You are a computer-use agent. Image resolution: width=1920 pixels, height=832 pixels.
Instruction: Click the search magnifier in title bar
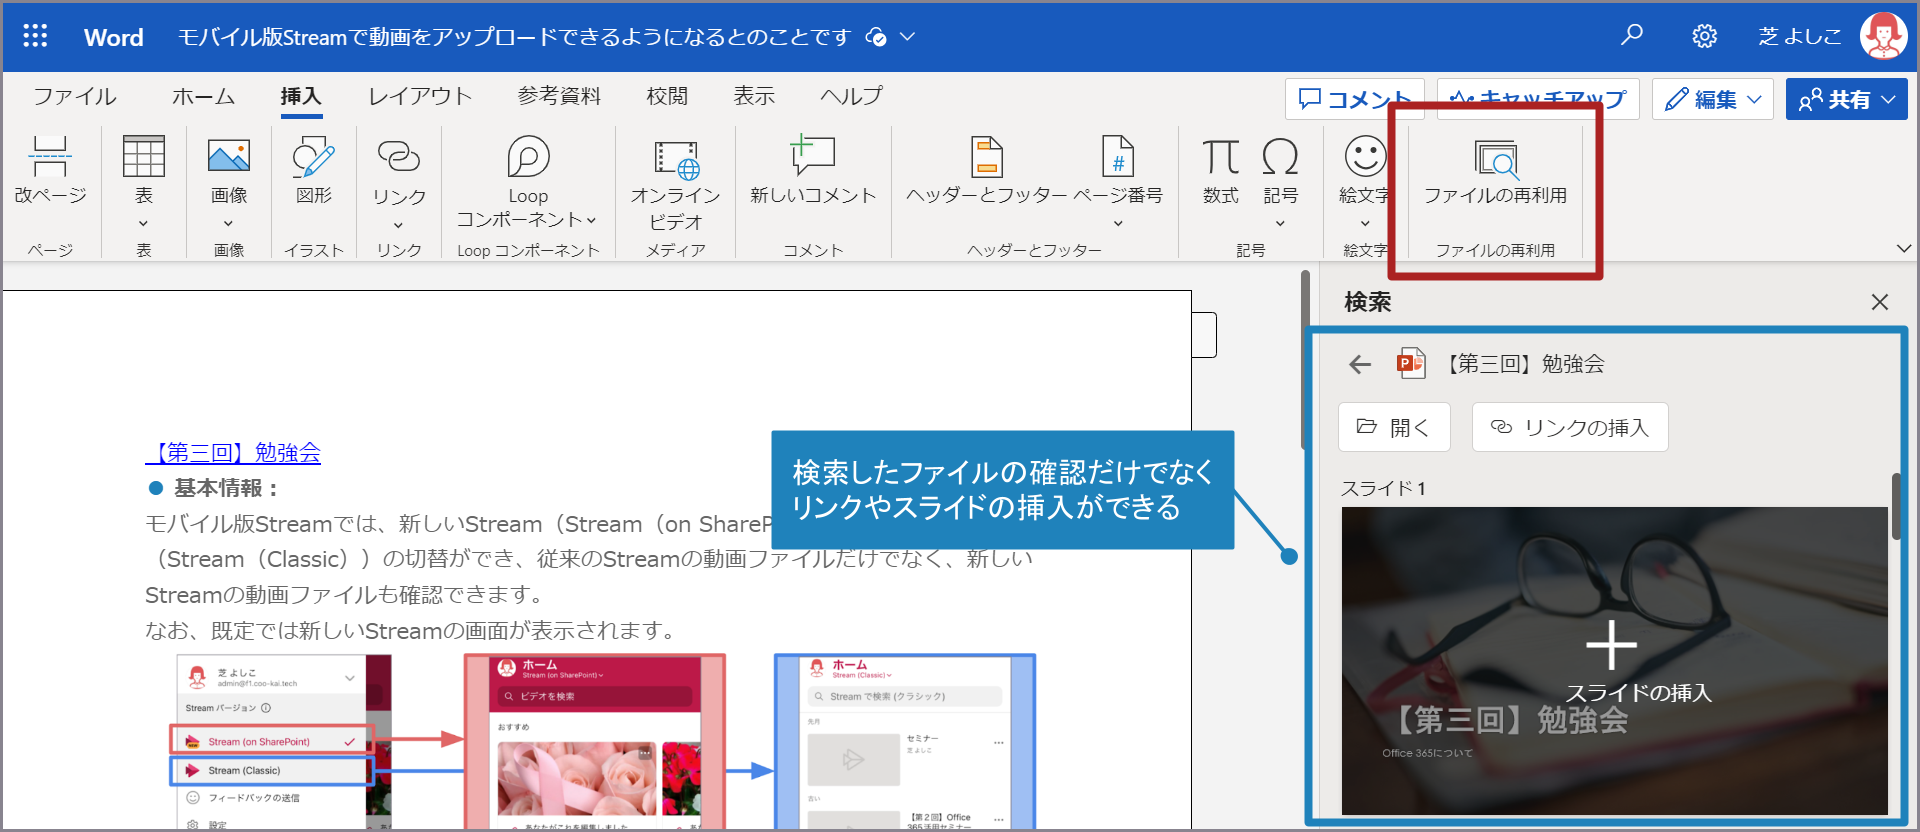(1631, 36)
